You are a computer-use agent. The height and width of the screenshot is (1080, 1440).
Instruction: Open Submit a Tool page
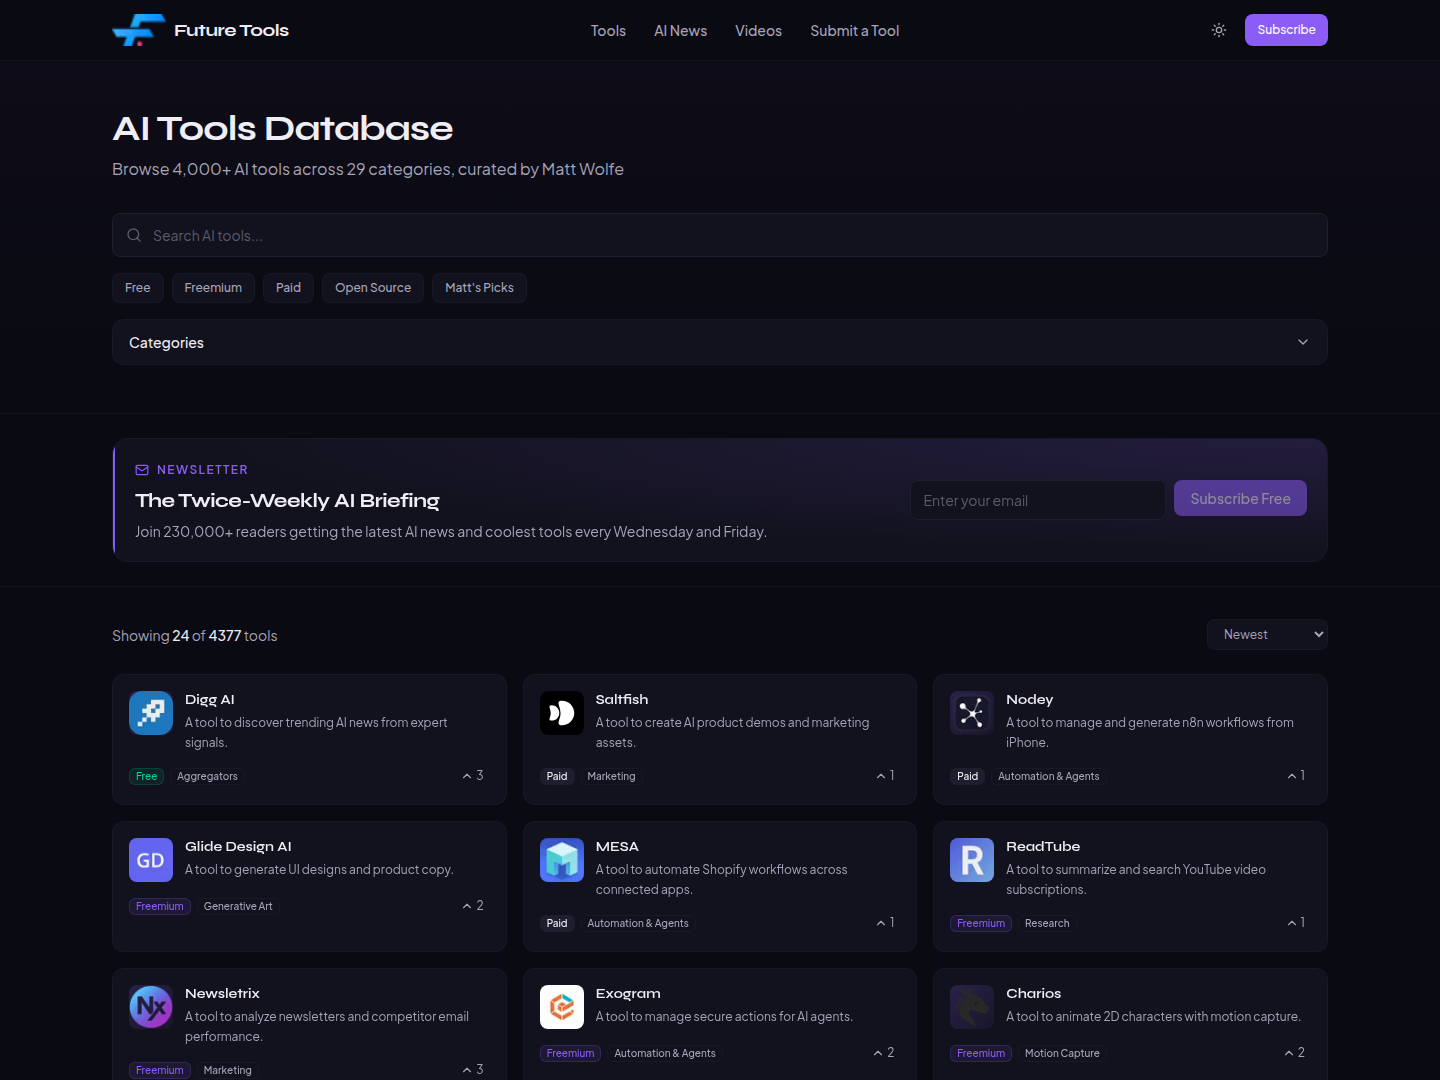855,31
